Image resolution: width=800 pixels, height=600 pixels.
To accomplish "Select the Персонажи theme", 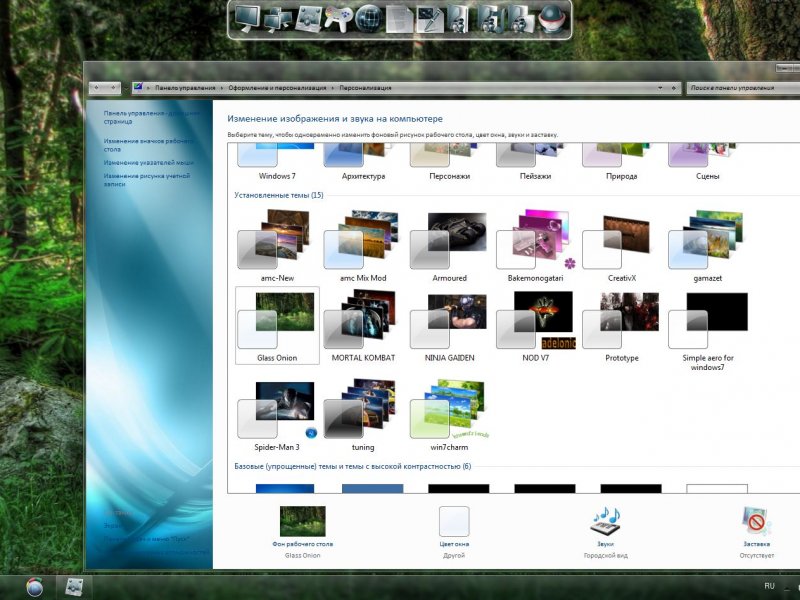I will [449, 162].
